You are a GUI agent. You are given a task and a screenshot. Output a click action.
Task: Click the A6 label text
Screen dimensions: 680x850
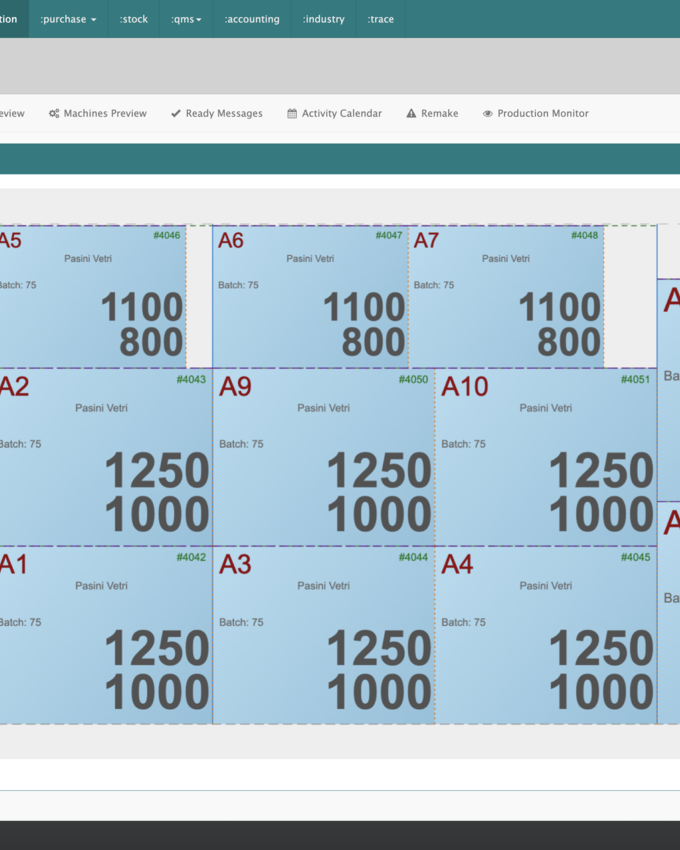coord(231,240)
